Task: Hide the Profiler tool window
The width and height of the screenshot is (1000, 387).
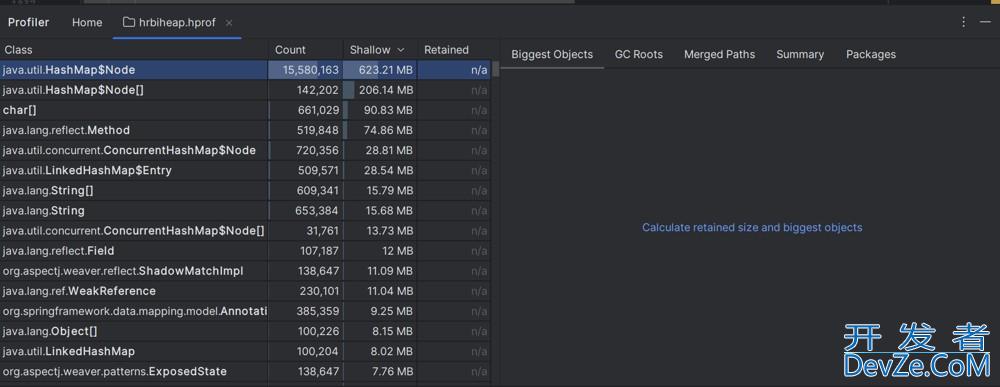Action: 985,22
